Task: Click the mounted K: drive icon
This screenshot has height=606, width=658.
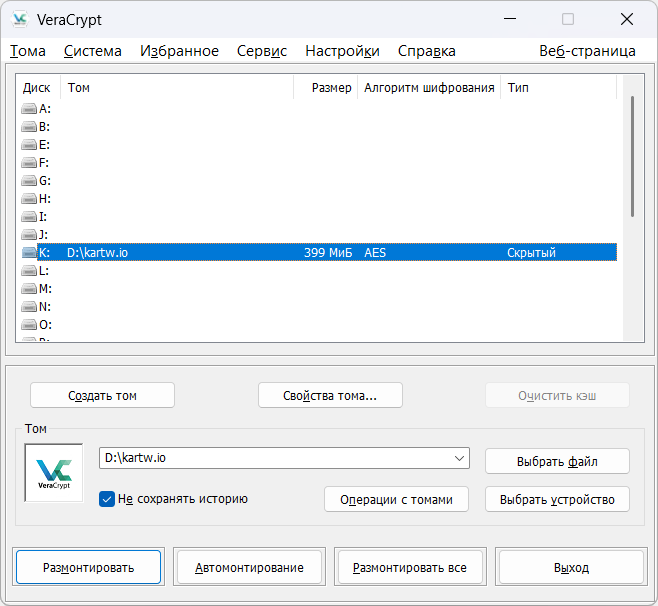Action: click(29, 253)
